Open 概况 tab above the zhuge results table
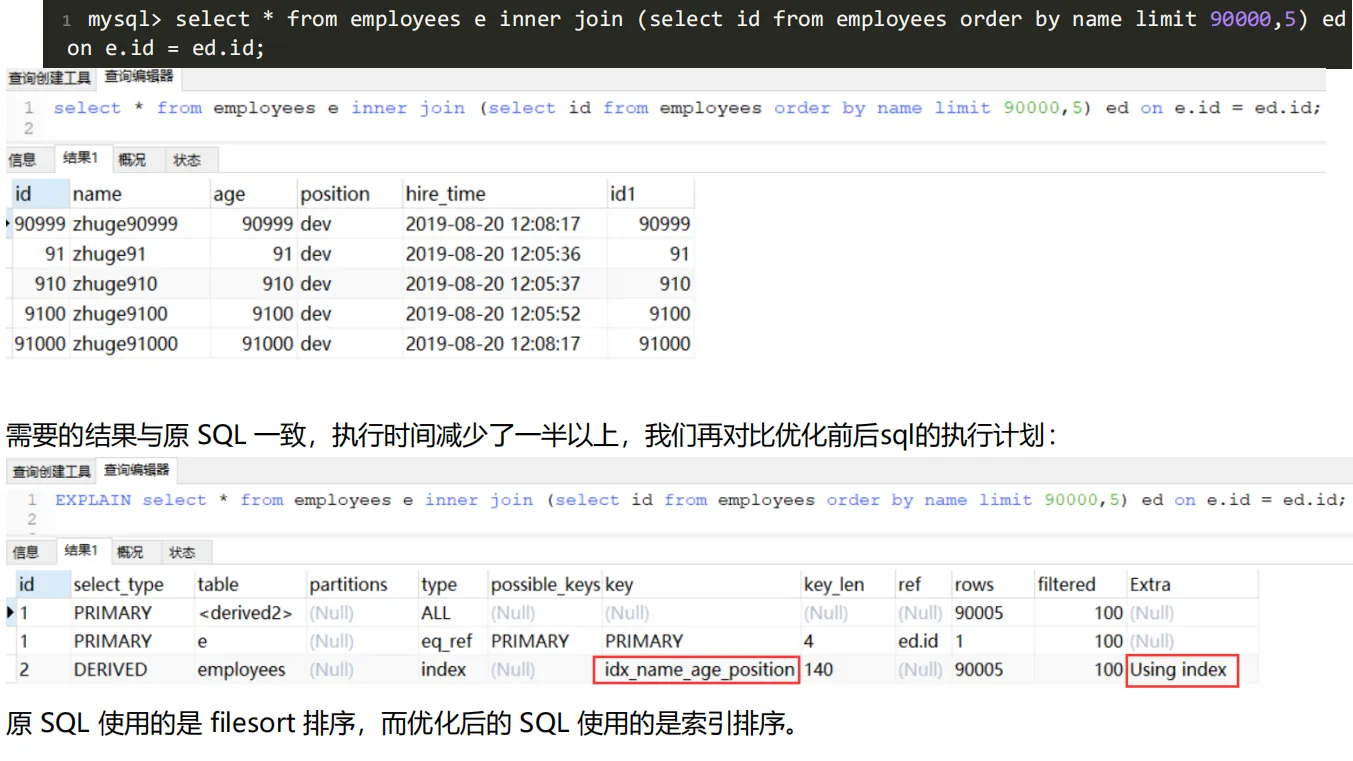Viewport: 1353px width, 761px height. click(132, 160)
